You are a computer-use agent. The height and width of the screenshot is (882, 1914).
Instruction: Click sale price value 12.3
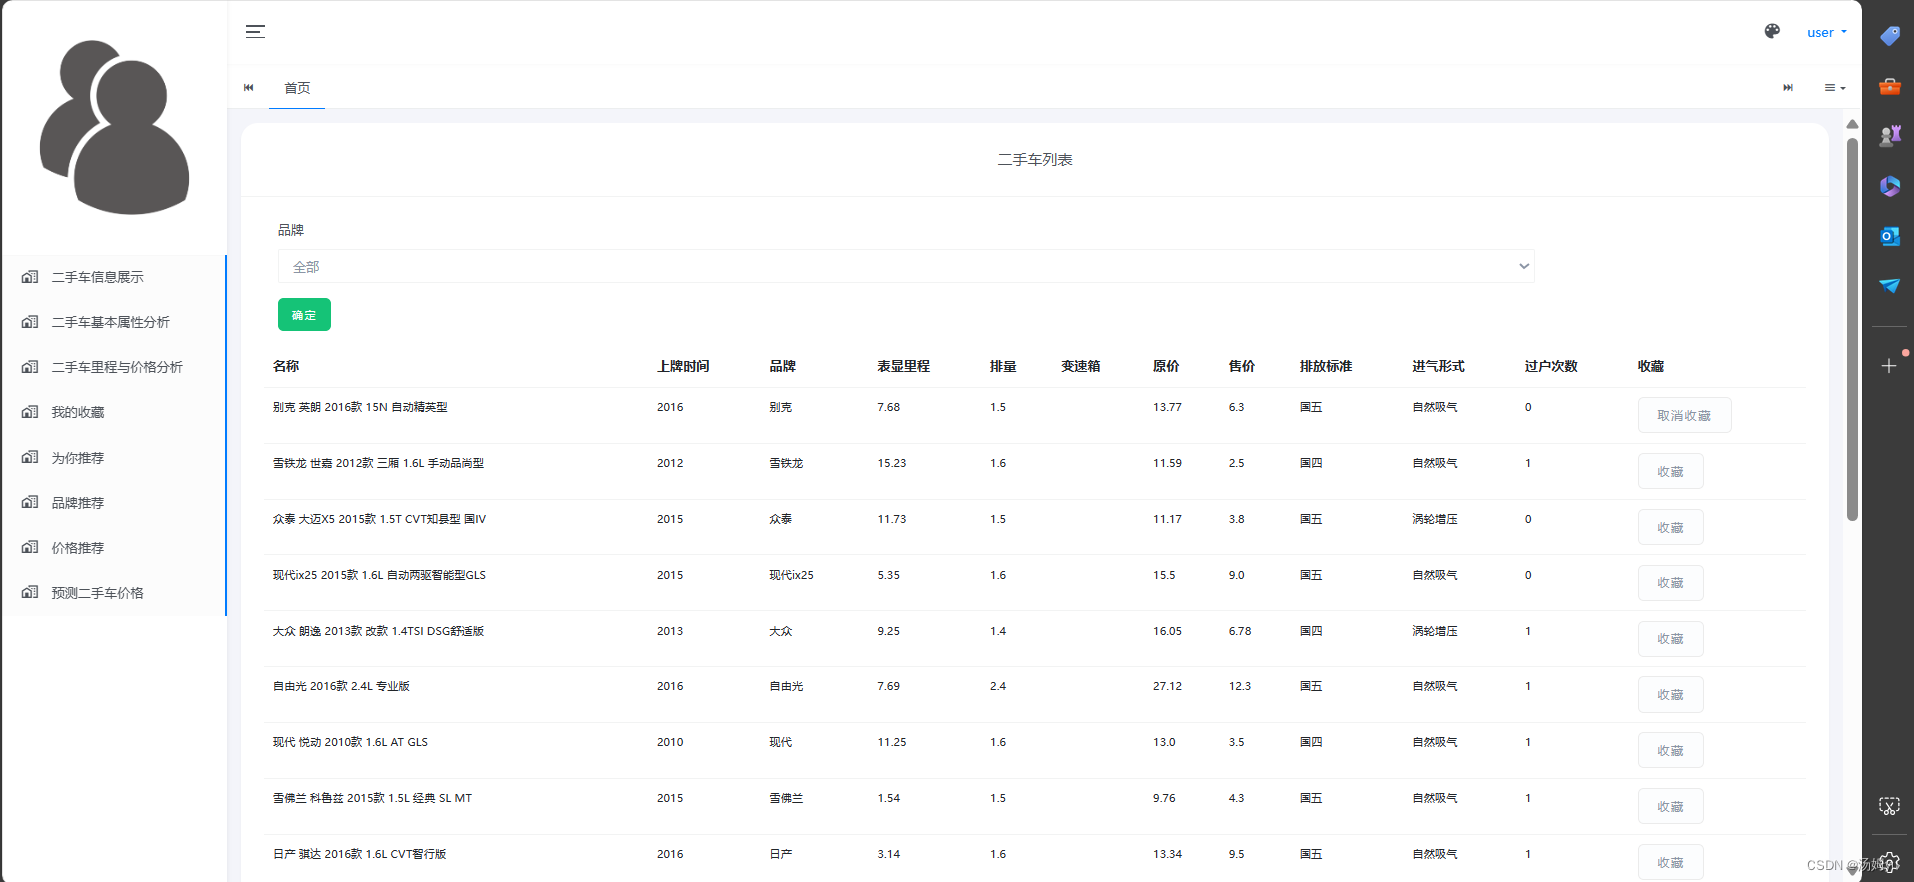click(x=1240, y=686)
